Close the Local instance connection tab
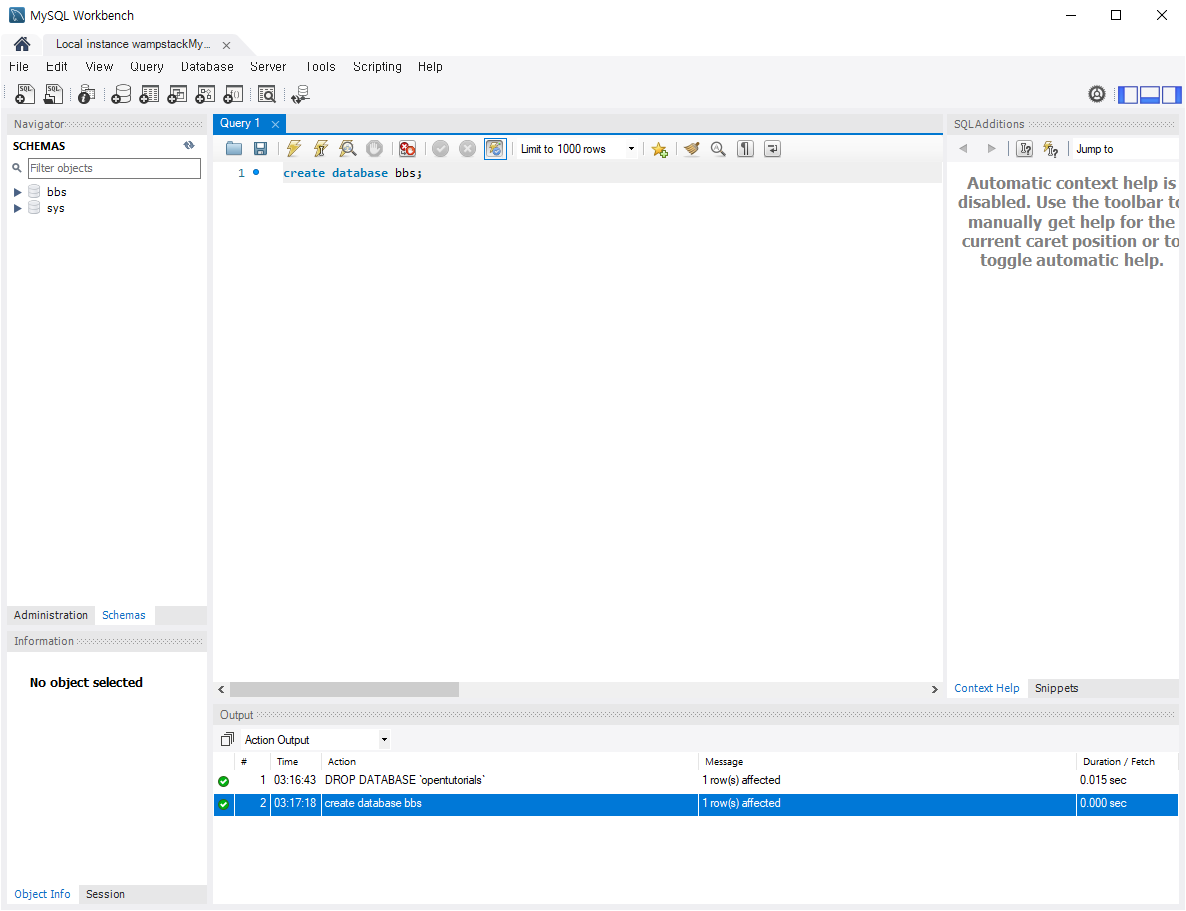1186x911 pixels. [x=226, y=45]
